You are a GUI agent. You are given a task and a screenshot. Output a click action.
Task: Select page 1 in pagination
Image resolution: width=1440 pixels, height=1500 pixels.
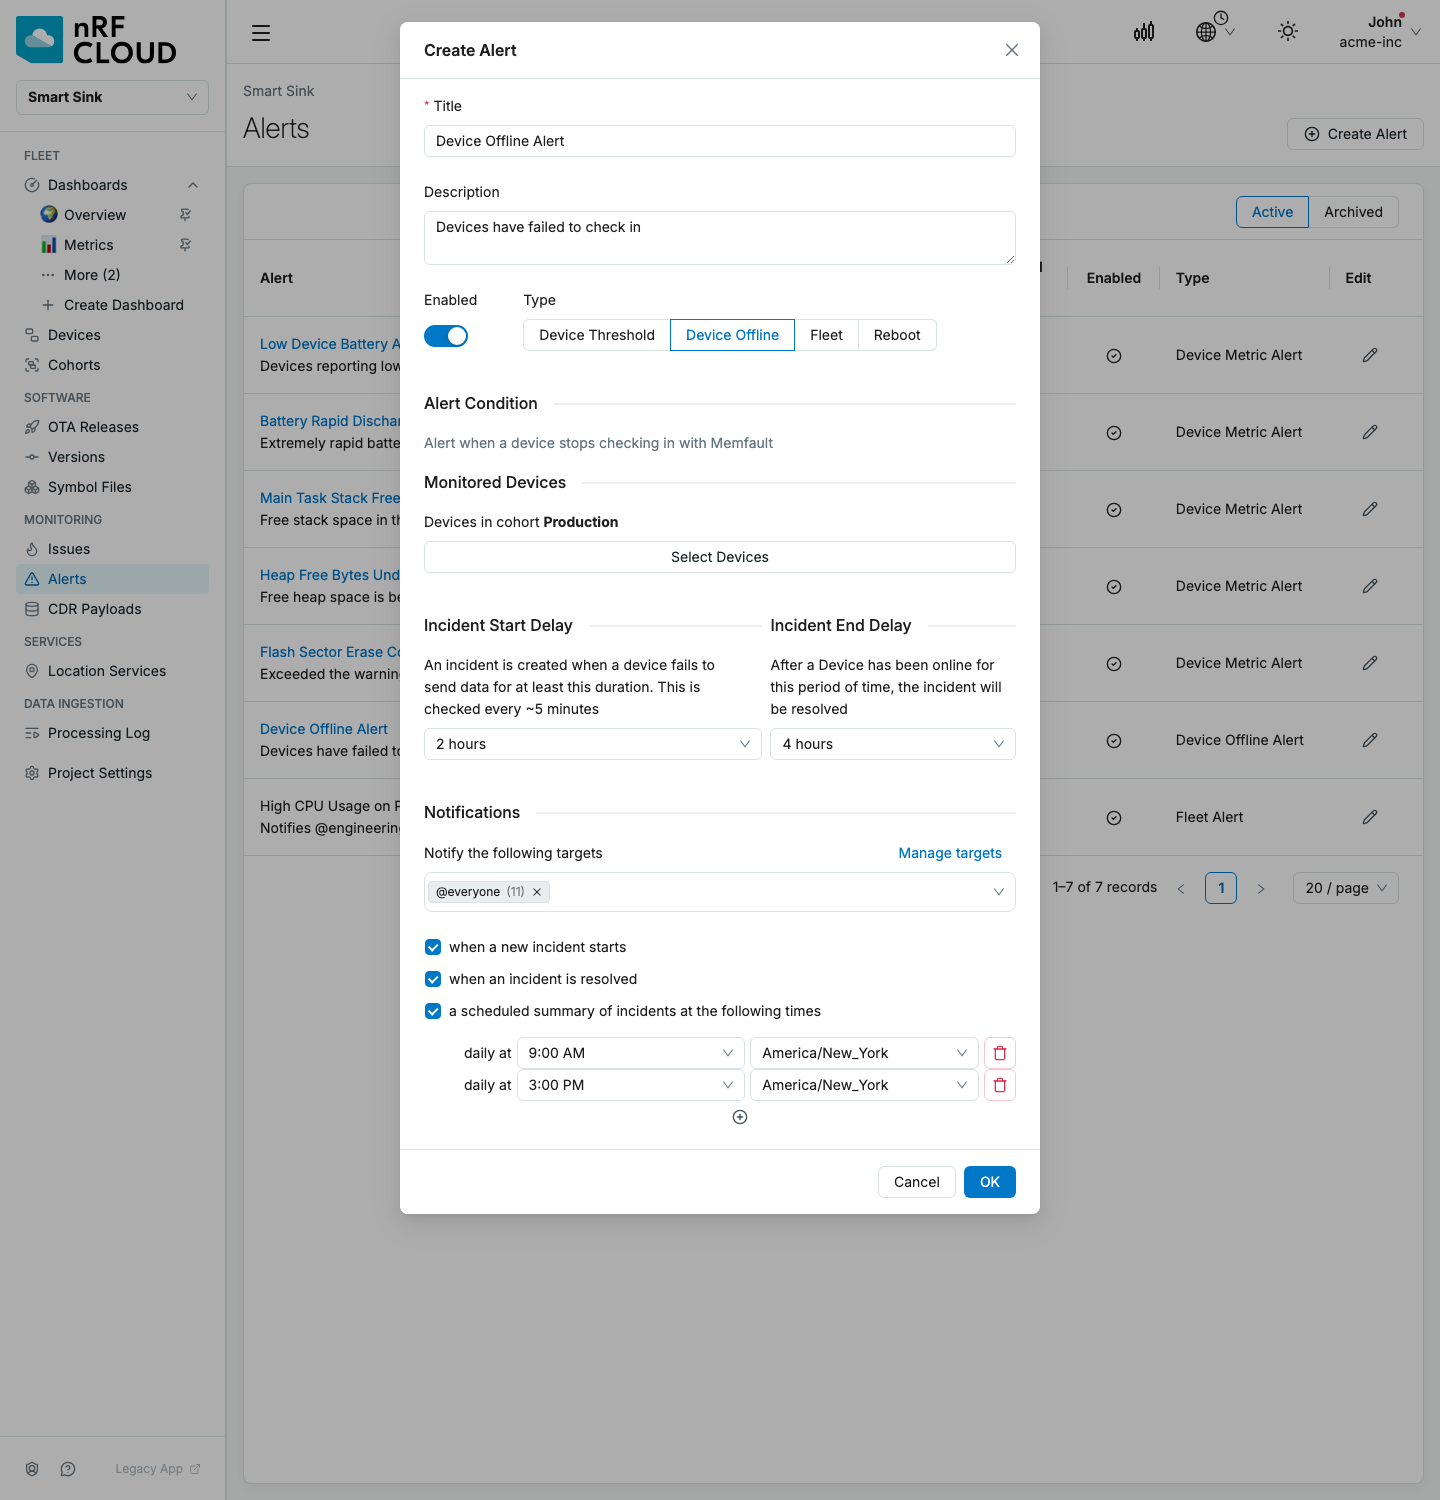click(x=1221, y=888)
